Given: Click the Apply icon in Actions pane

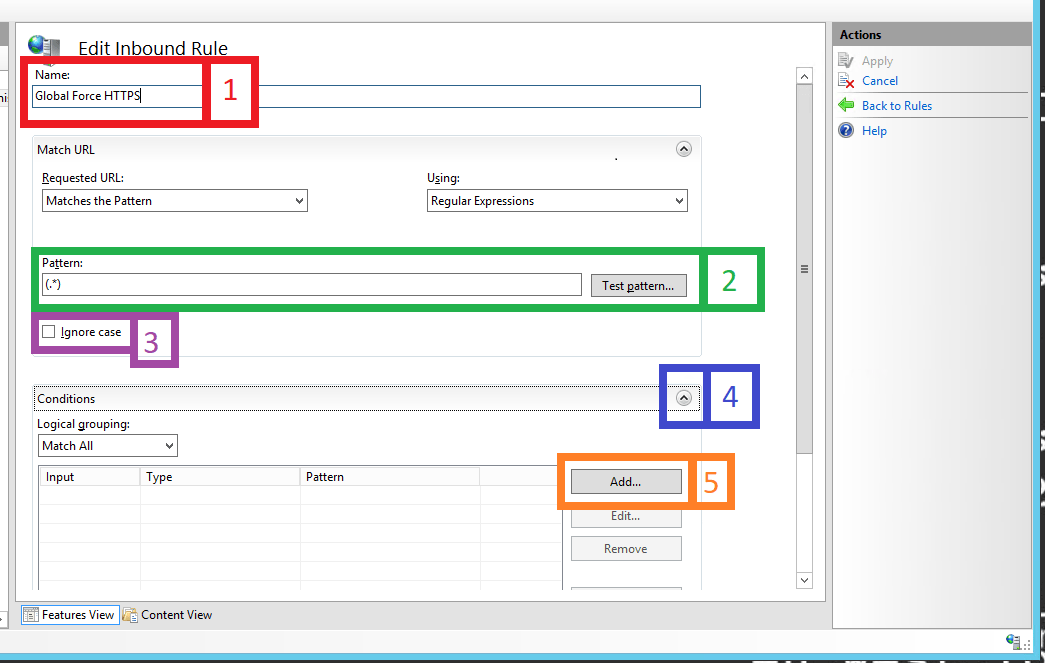Looking at the screenshot, I should [x=846, y=61].
